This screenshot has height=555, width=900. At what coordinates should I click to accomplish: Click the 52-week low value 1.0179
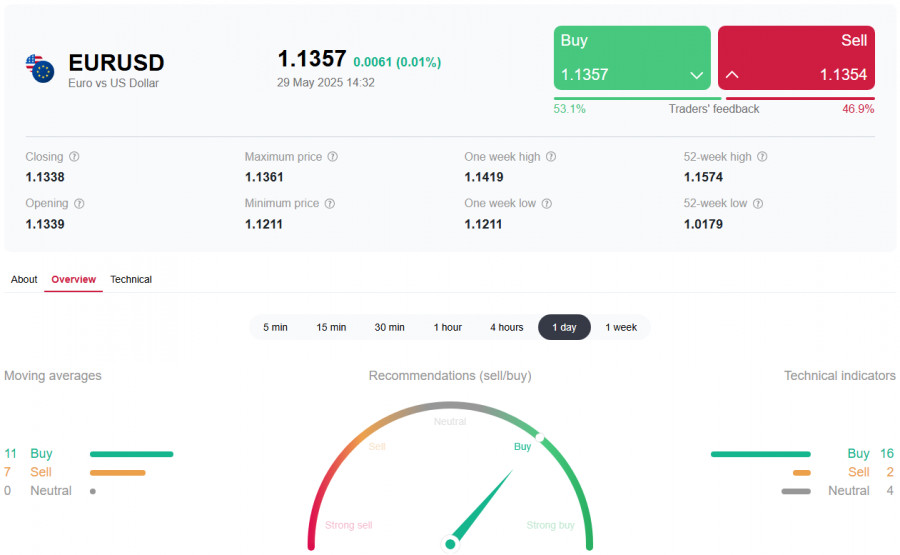click(703, 224)
